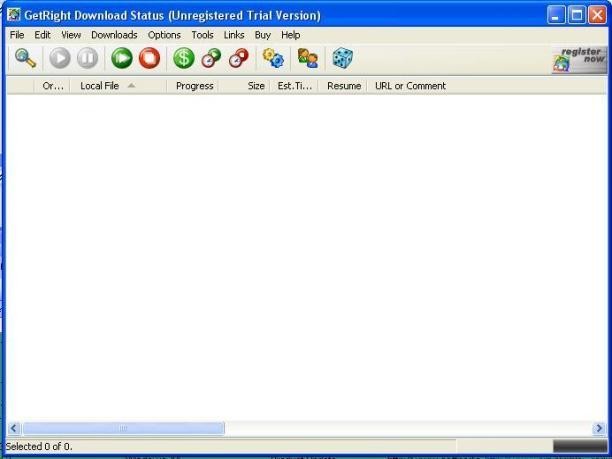The image size is (612, 459).
Task: Sort by Progress column header
Action: [193, 86]
